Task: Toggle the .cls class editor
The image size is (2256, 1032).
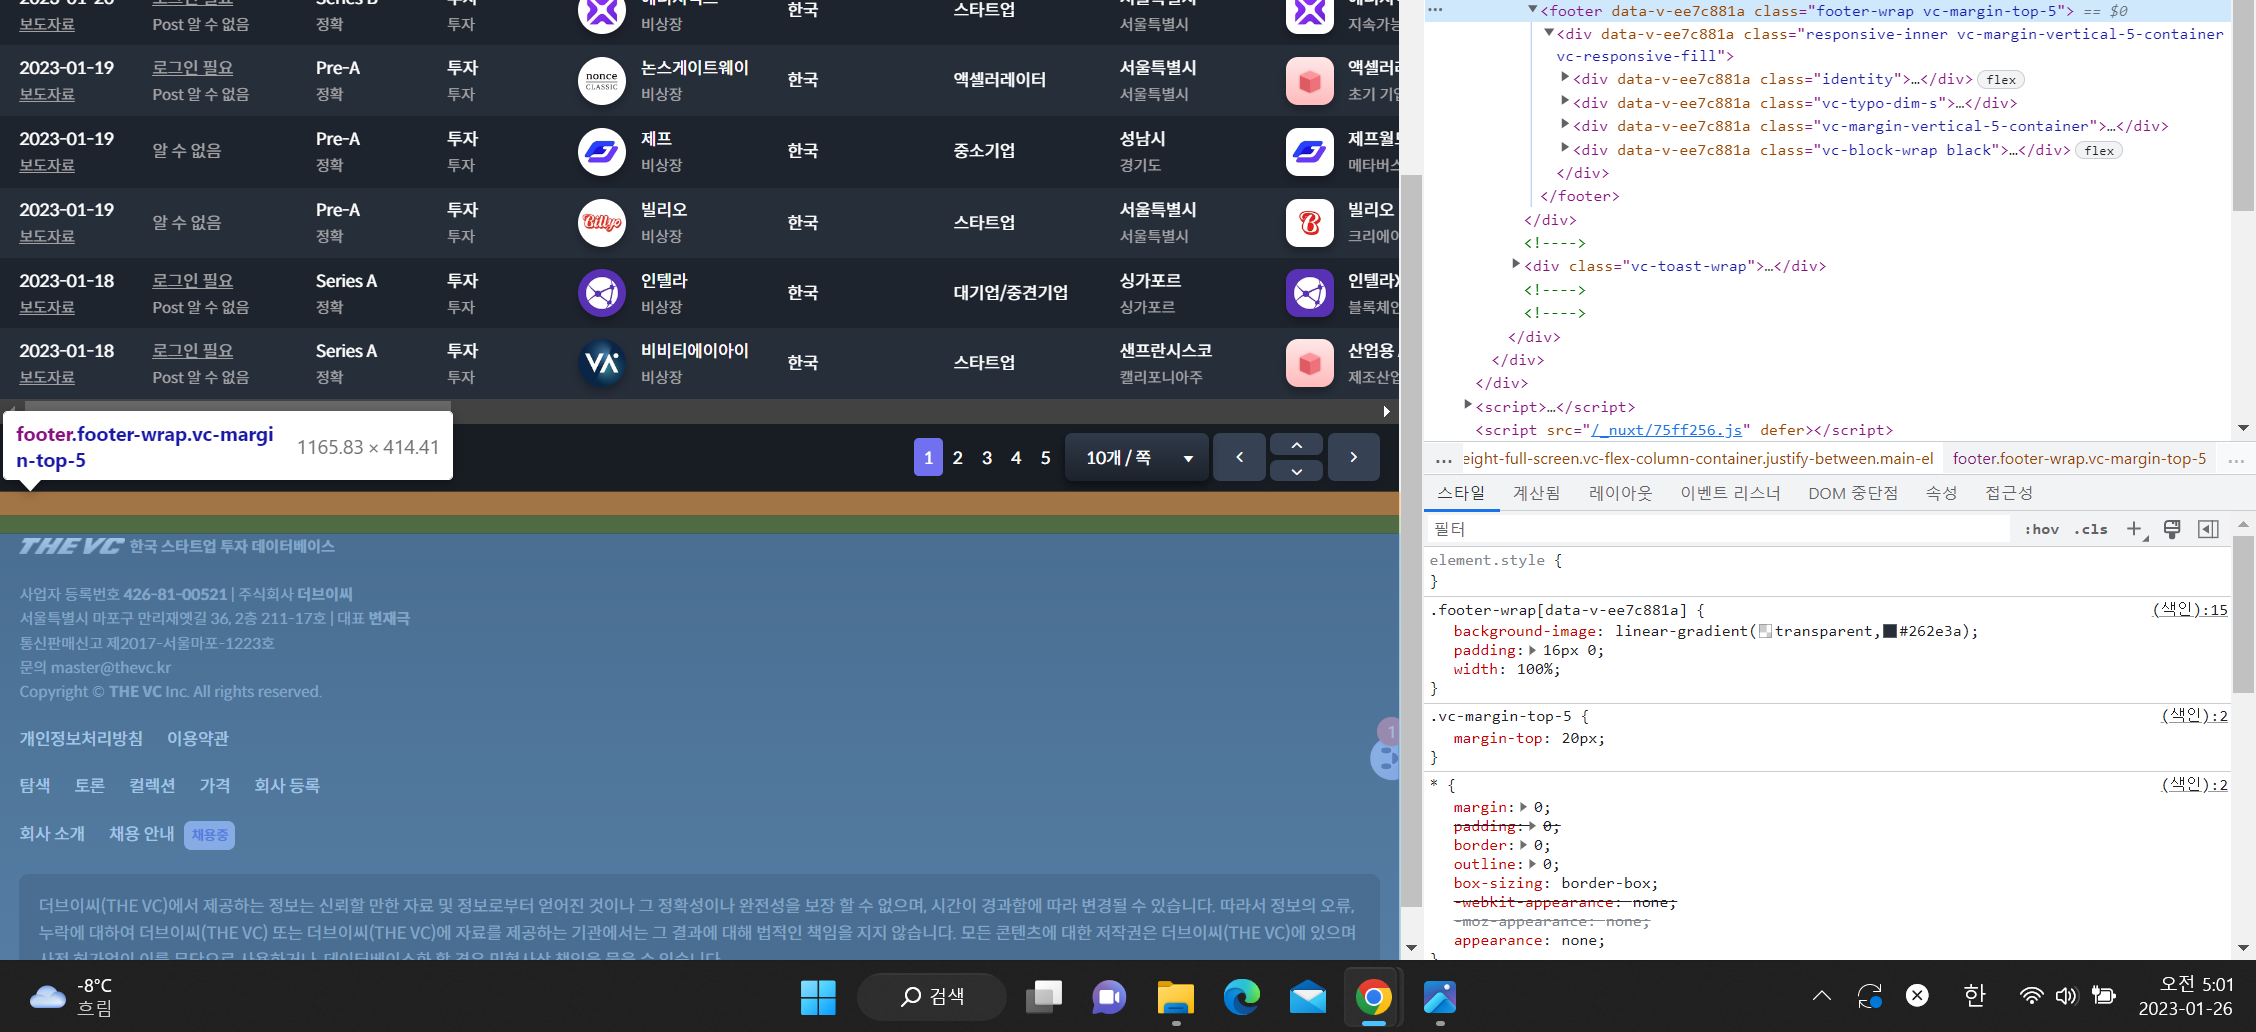Action: tap(2091, 529)
